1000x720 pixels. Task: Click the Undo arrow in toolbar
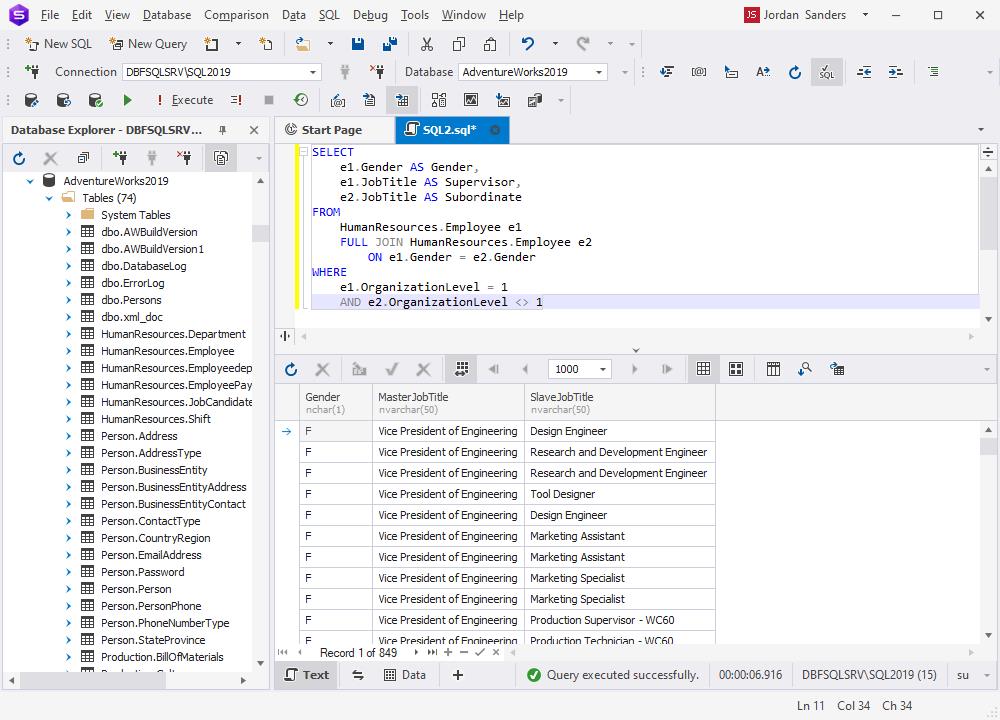click(x=527, y=44)
